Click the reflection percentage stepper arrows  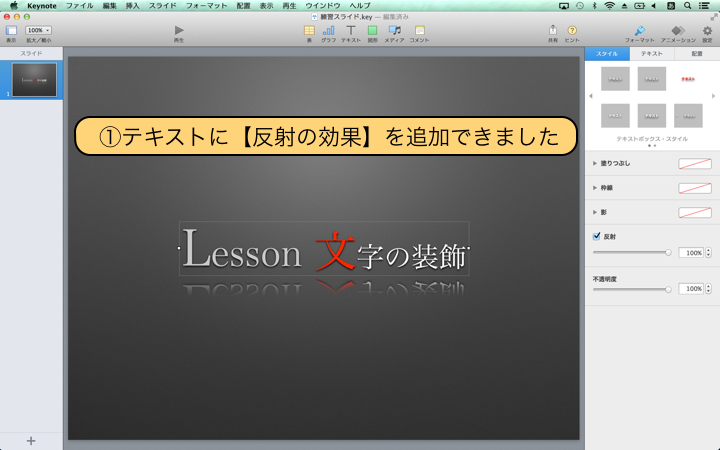pos(709,253)
